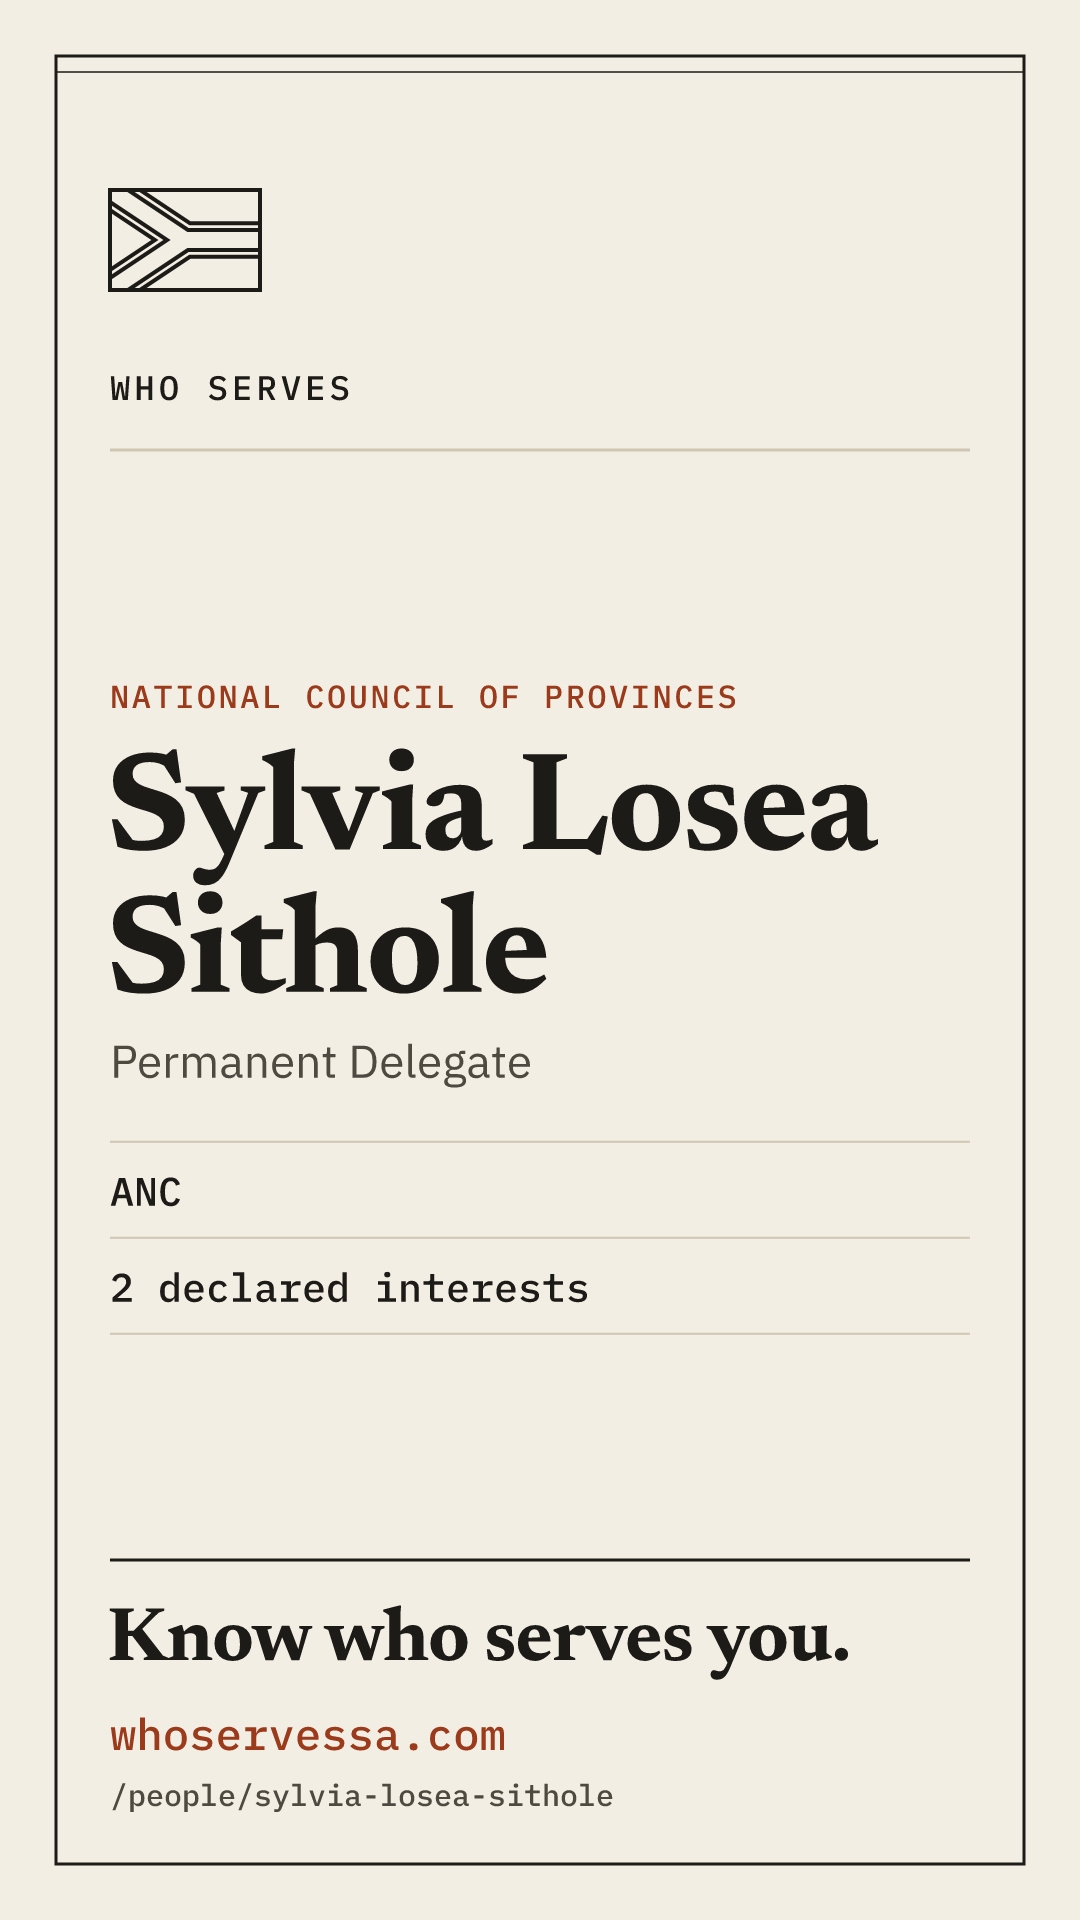Click the number 2 before declared interests

(x=122, y=1289)
